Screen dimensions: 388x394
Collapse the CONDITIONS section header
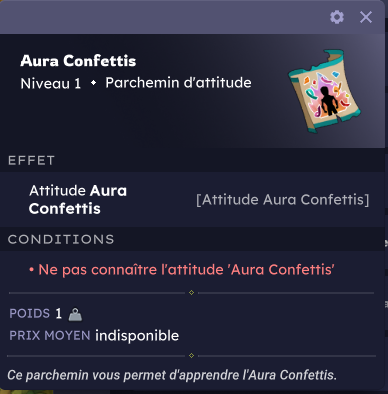click(x=192, y=239)
